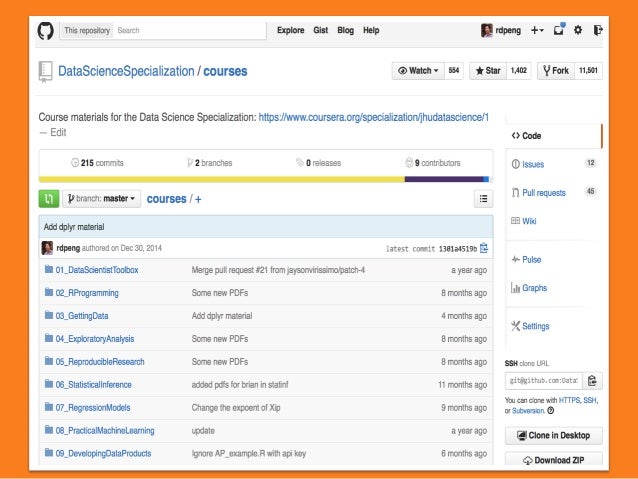Click rdpeng avatar in header
Image resolution: width=638 pixels, height=479 pixels.
[x=487, y=30]
